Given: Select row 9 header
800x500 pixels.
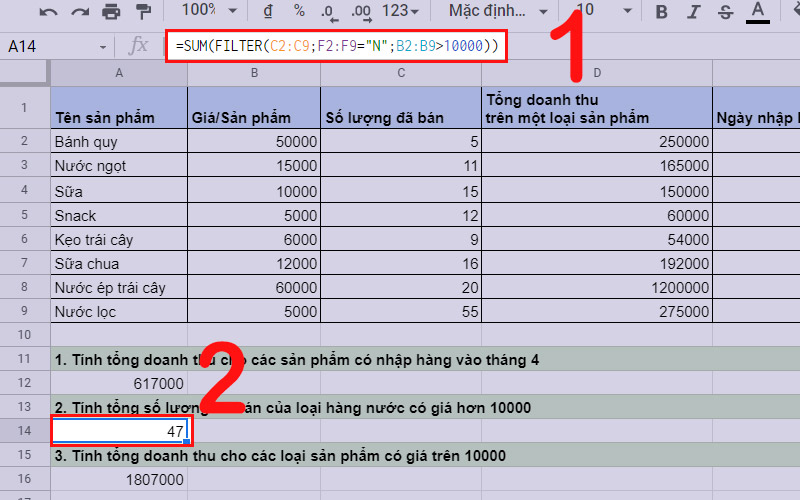Looking at the screenshot, I should 25,310.
